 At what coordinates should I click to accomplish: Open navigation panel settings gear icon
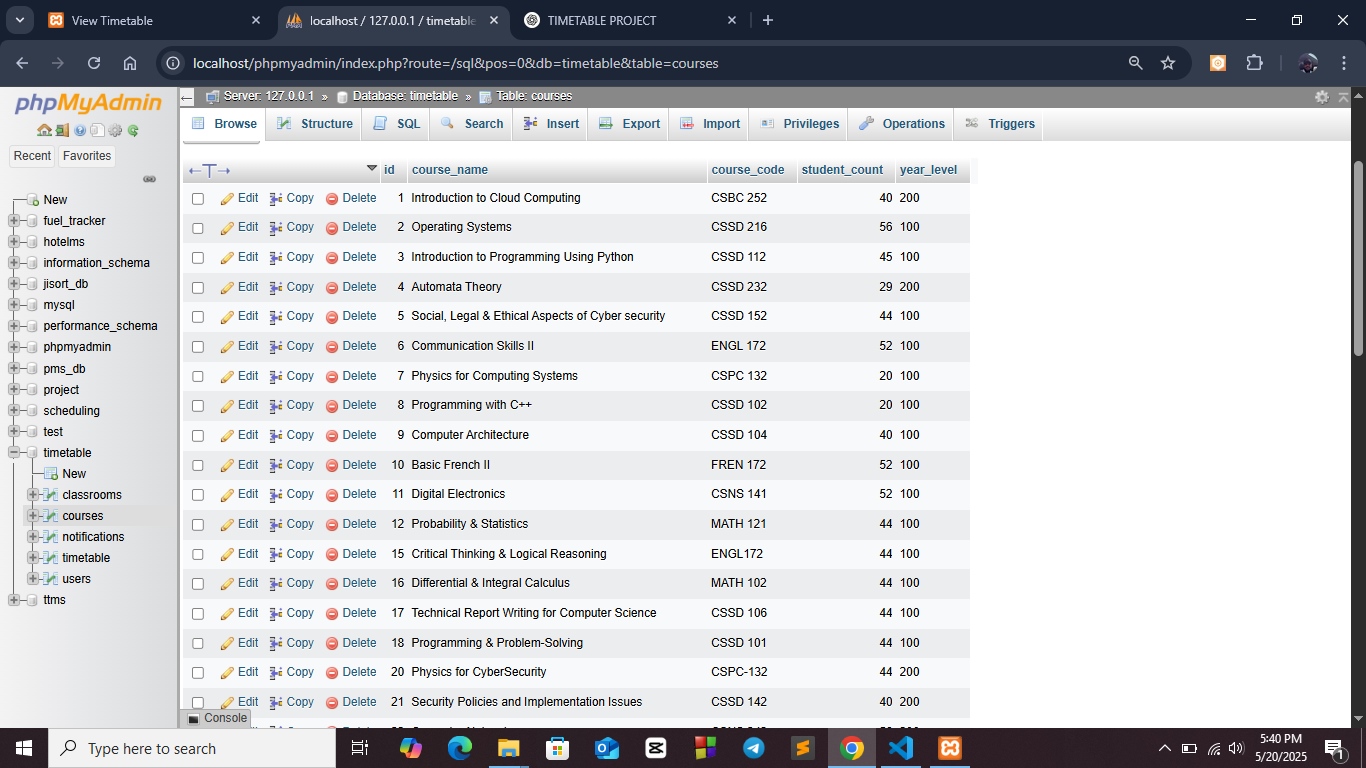pyautogui.click(x=115, y=130)
